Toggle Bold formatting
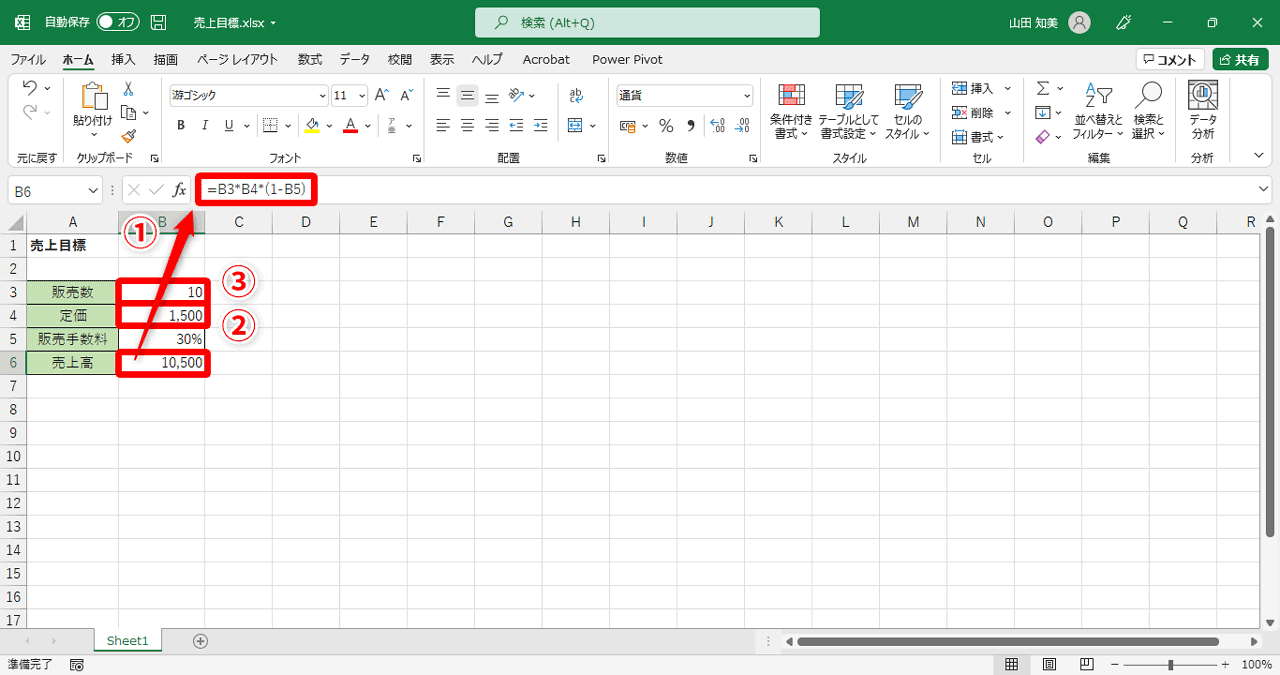The height and width of the screenshot is (675, 1280). point(181,126)
